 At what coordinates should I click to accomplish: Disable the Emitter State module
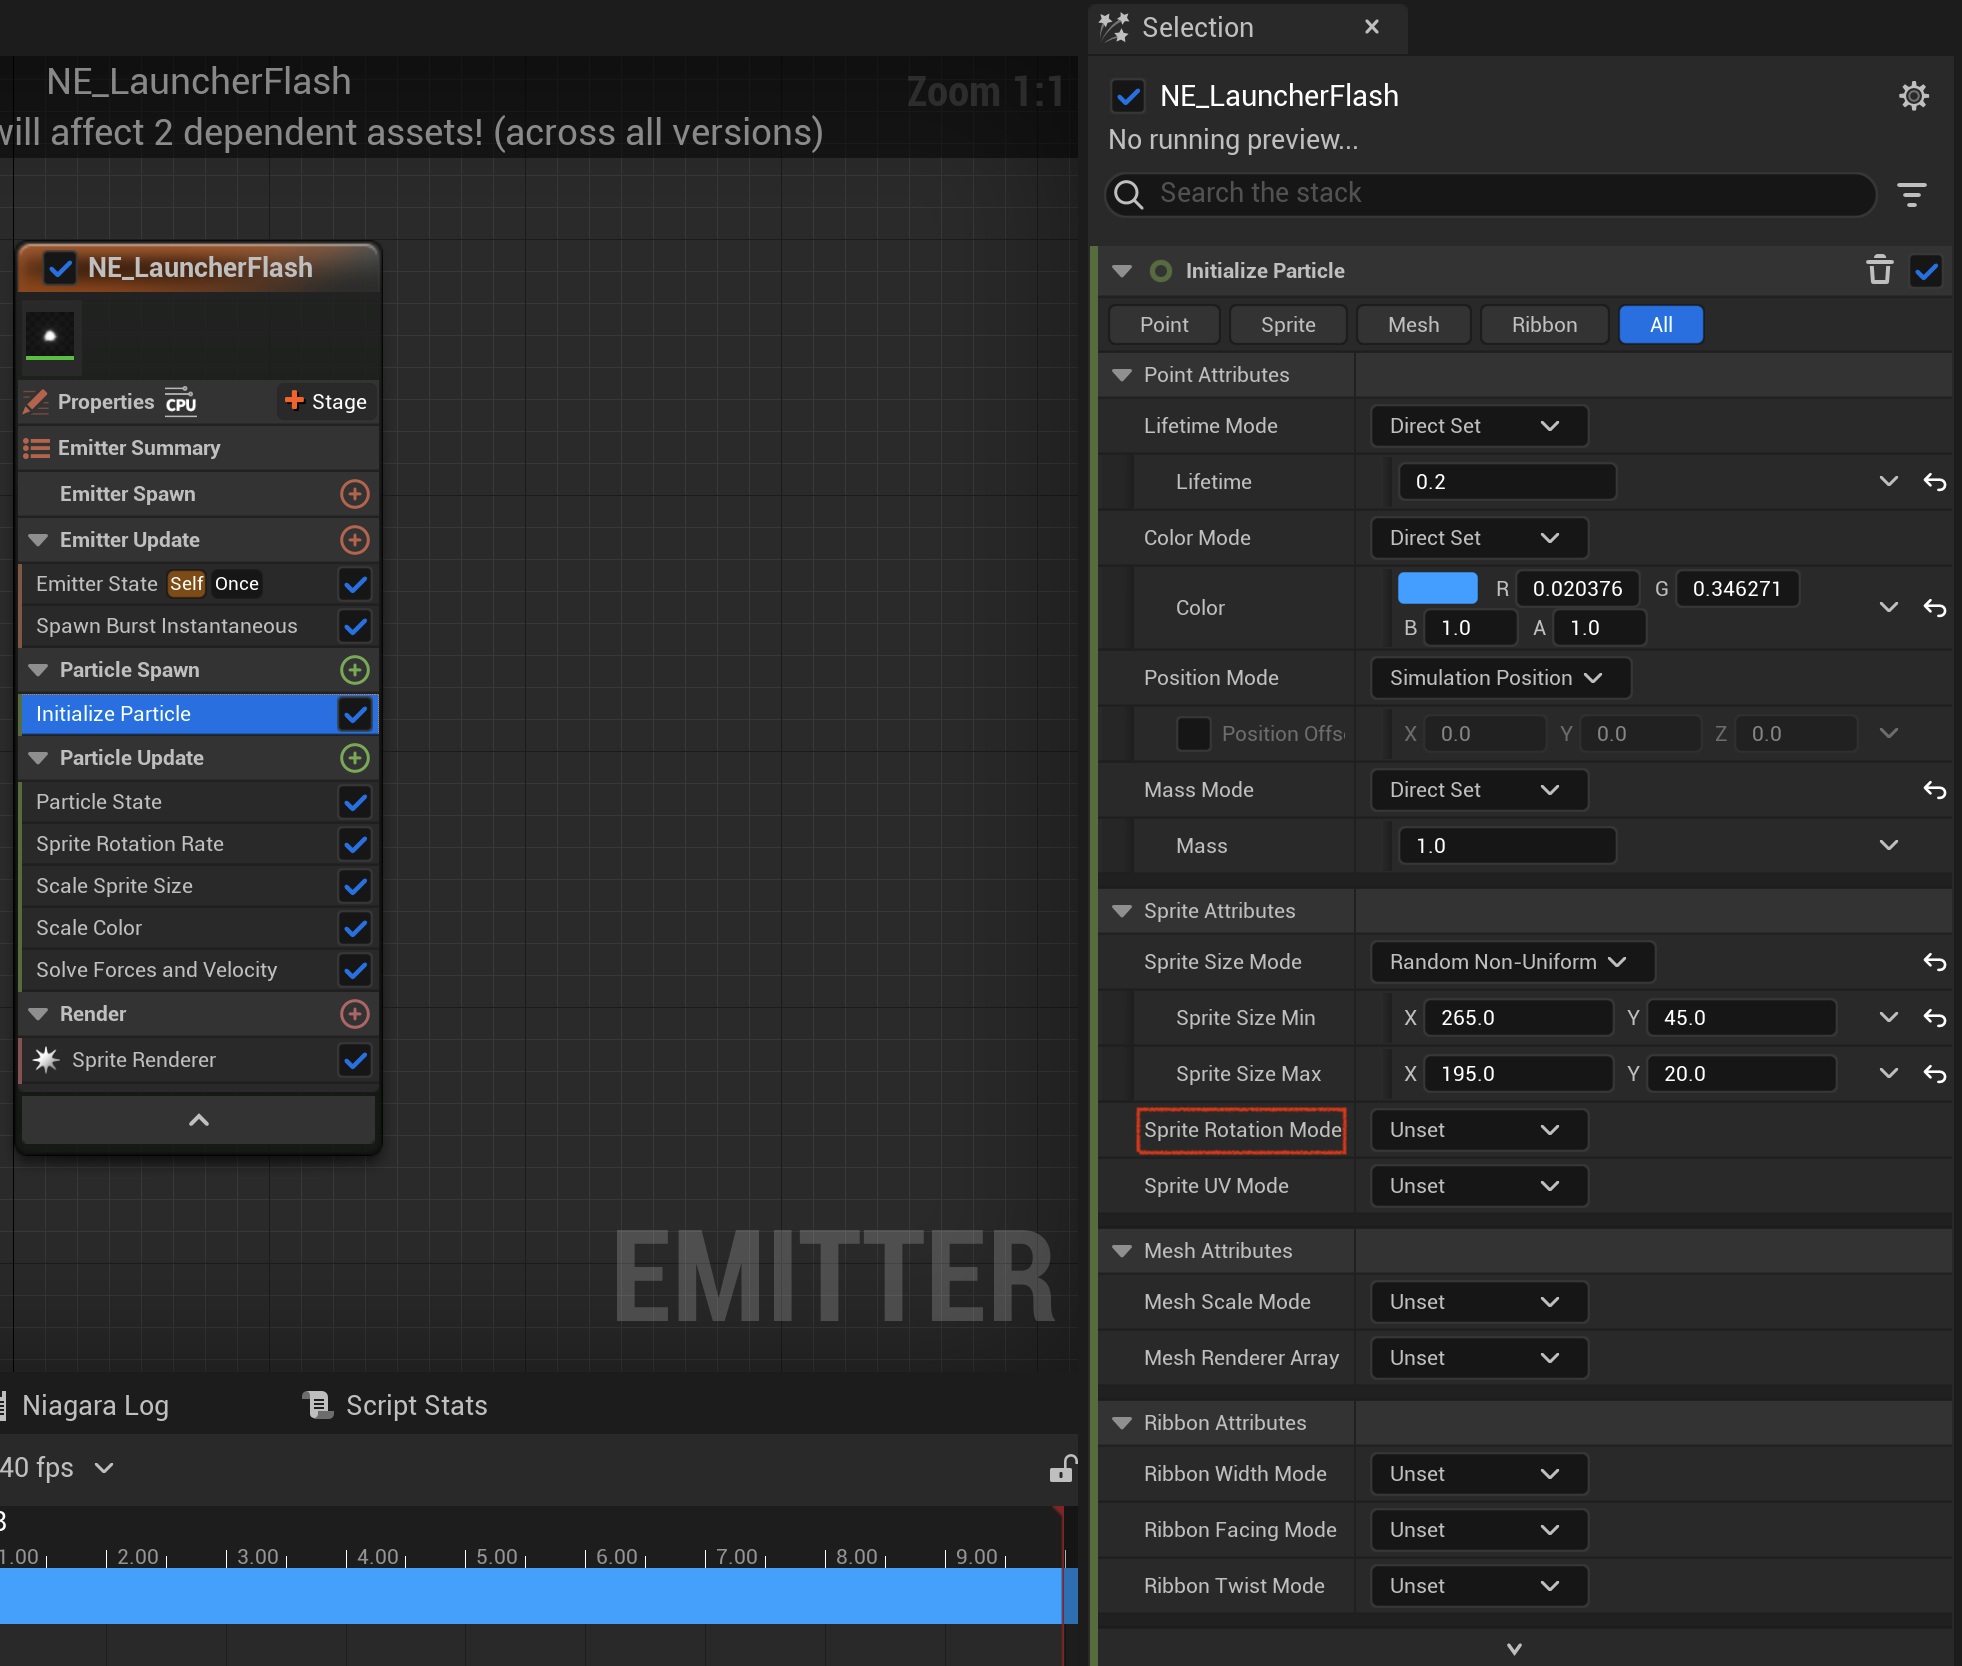(355, 584)
